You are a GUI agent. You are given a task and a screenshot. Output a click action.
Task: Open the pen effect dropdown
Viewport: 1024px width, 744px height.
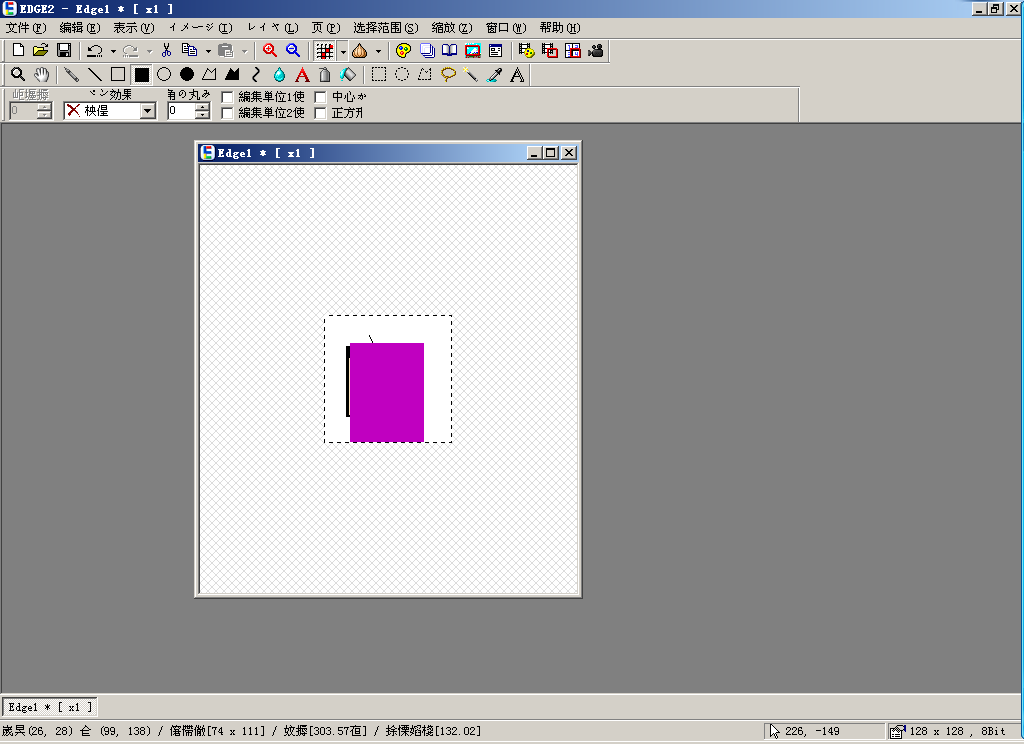pyautogui.click(x=148, y=111)
